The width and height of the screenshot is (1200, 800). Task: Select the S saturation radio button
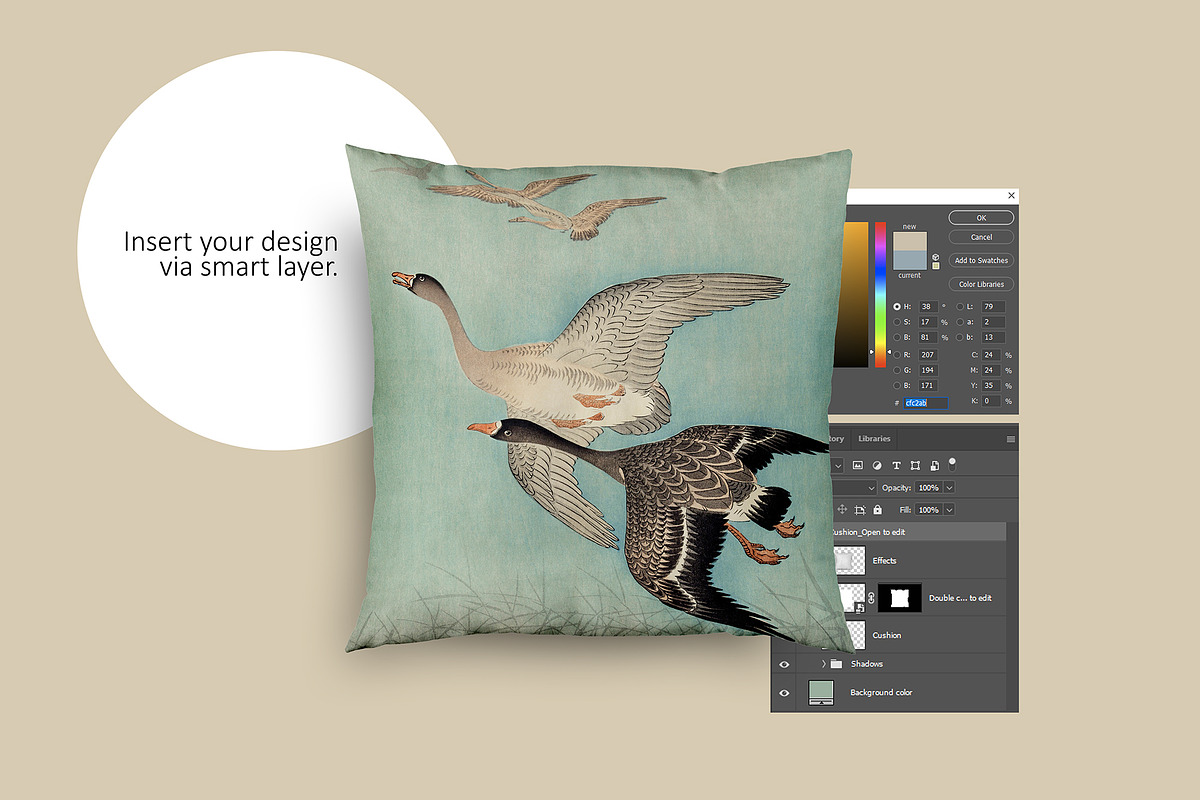[x=897, y=322]
